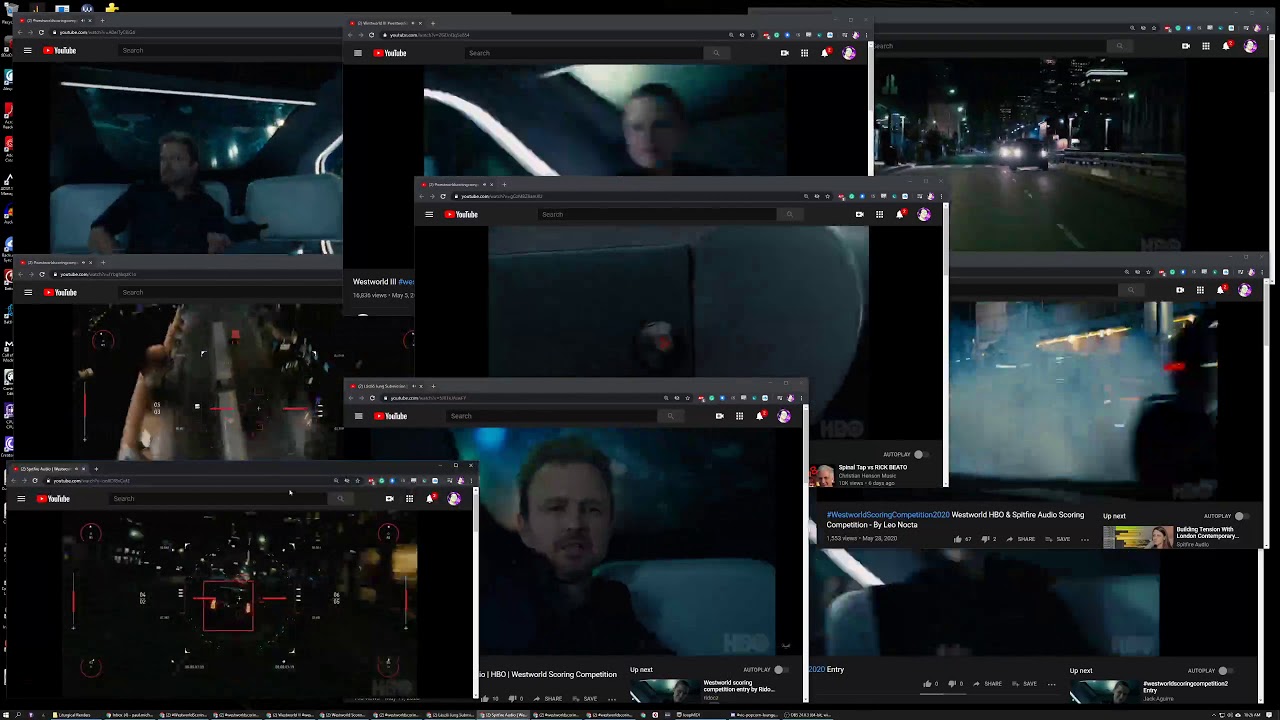This screenshot has height=720, width=1280.
Task: Select the Spitfire Audio browser tab
Action: tap(48, 468)
